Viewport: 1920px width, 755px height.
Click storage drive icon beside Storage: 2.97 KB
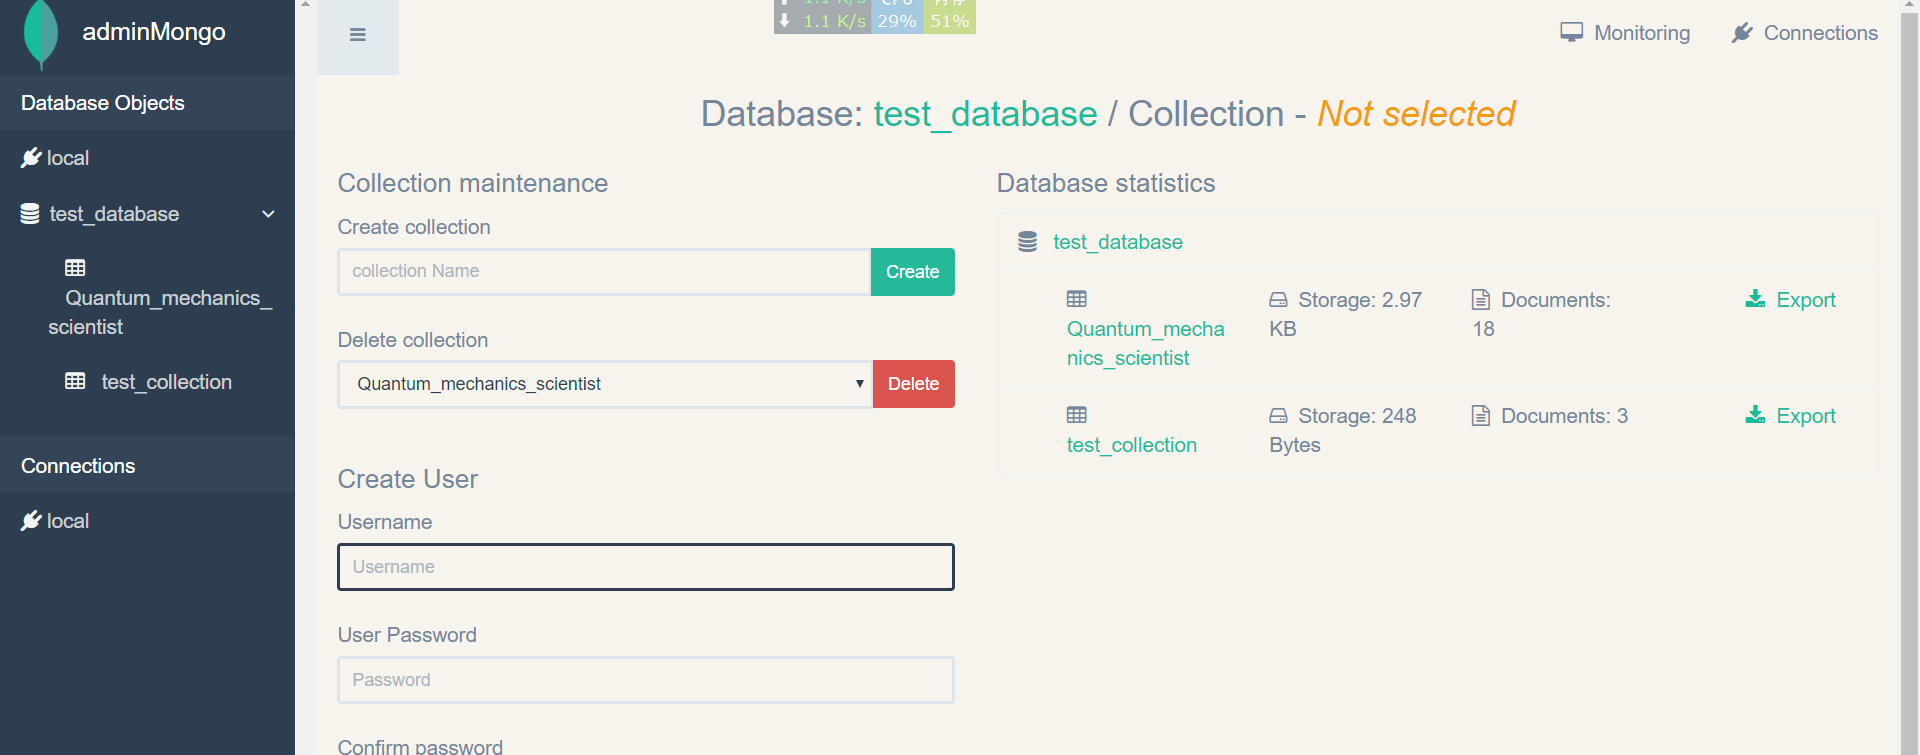click(1278, 300)
